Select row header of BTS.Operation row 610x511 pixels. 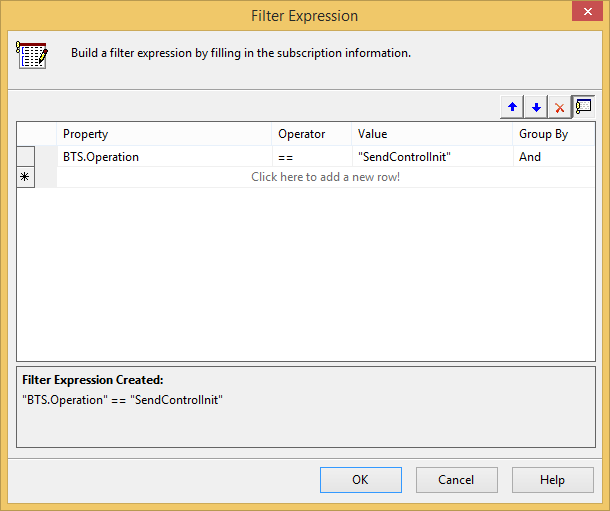pos(25,156)
